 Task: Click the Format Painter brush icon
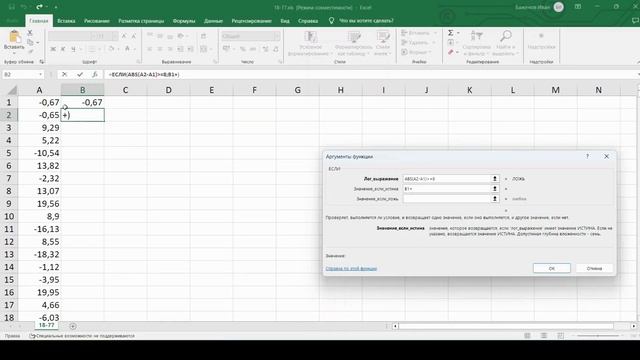tap(30, 51)
